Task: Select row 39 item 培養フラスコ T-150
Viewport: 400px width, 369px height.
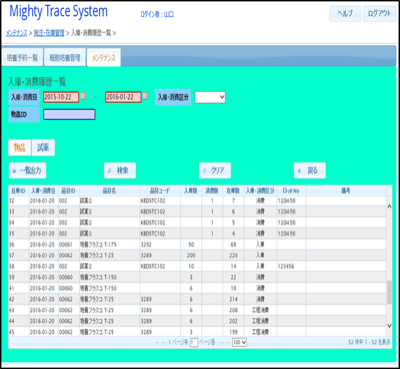Action: tap(98, 277)
